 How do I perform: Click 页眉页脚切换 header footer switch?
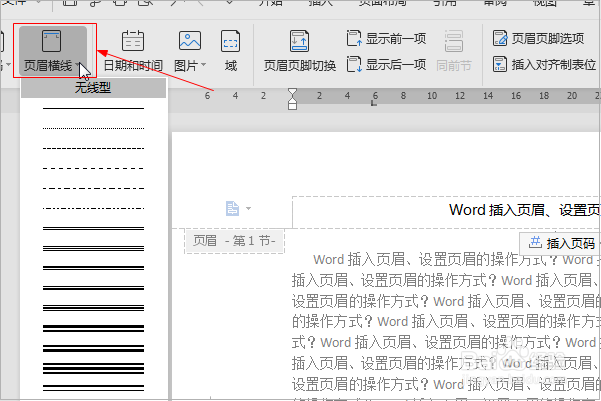[300, 51]
